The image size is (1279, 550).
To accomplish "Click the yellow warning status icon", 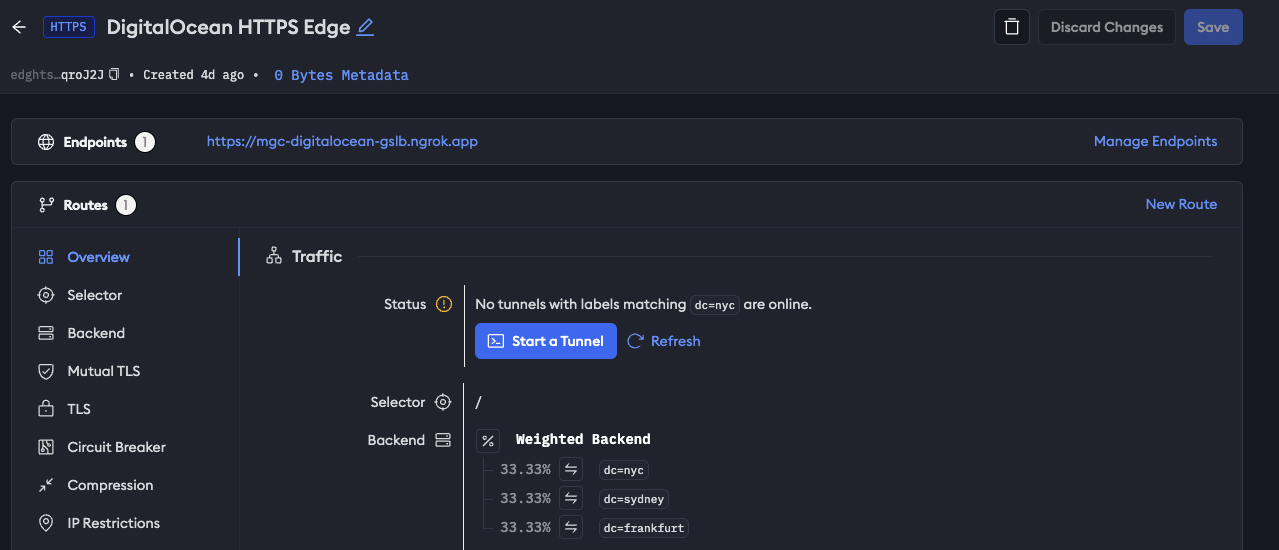I will pos(444,304).
